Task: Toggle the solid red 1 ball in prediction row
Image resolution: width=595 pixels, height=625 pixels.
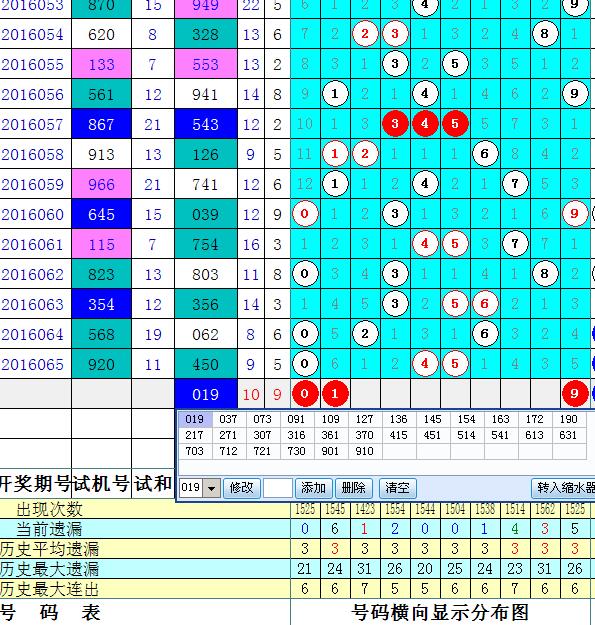Action: (x=335, y=394)
